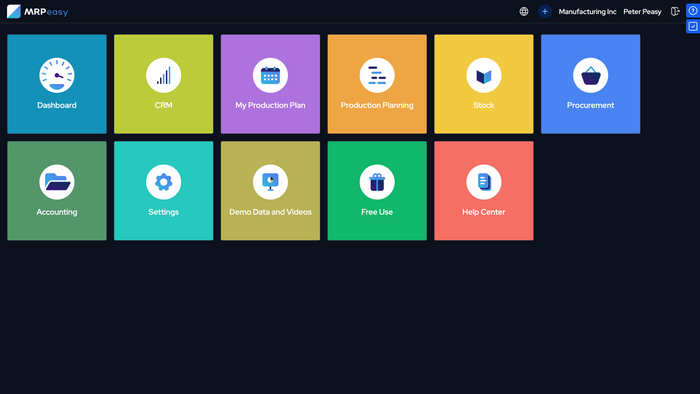Open the Settings gear icon
The height and width of the screenshot is (394, 700).
pyautogui.click(x=163, y=182)
